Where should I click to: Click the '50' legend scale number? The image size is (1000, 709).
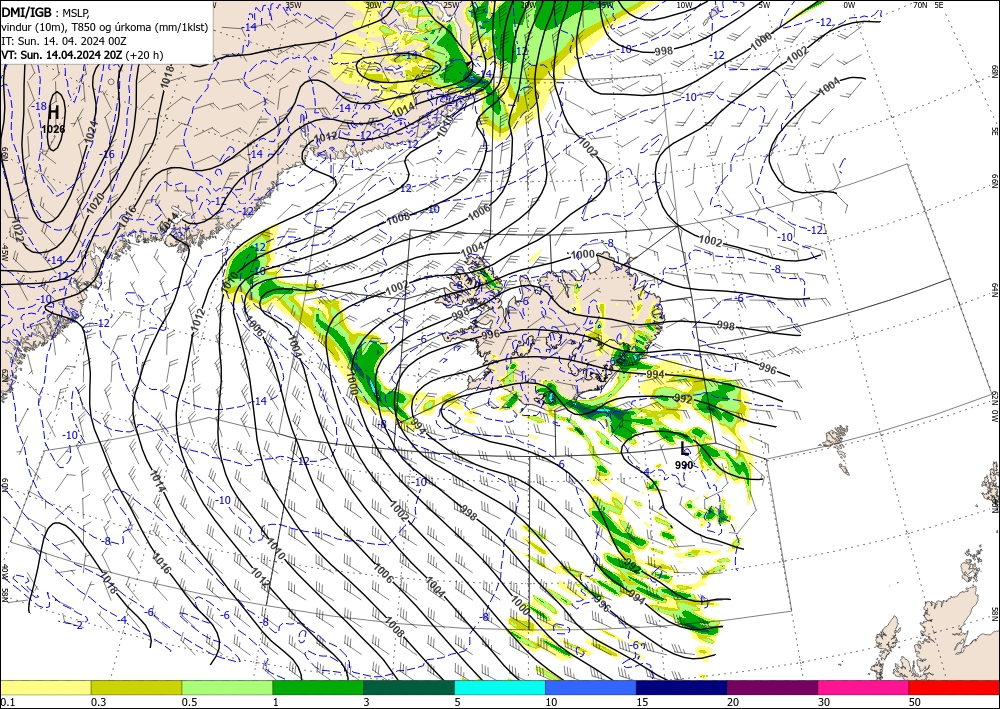915,702
